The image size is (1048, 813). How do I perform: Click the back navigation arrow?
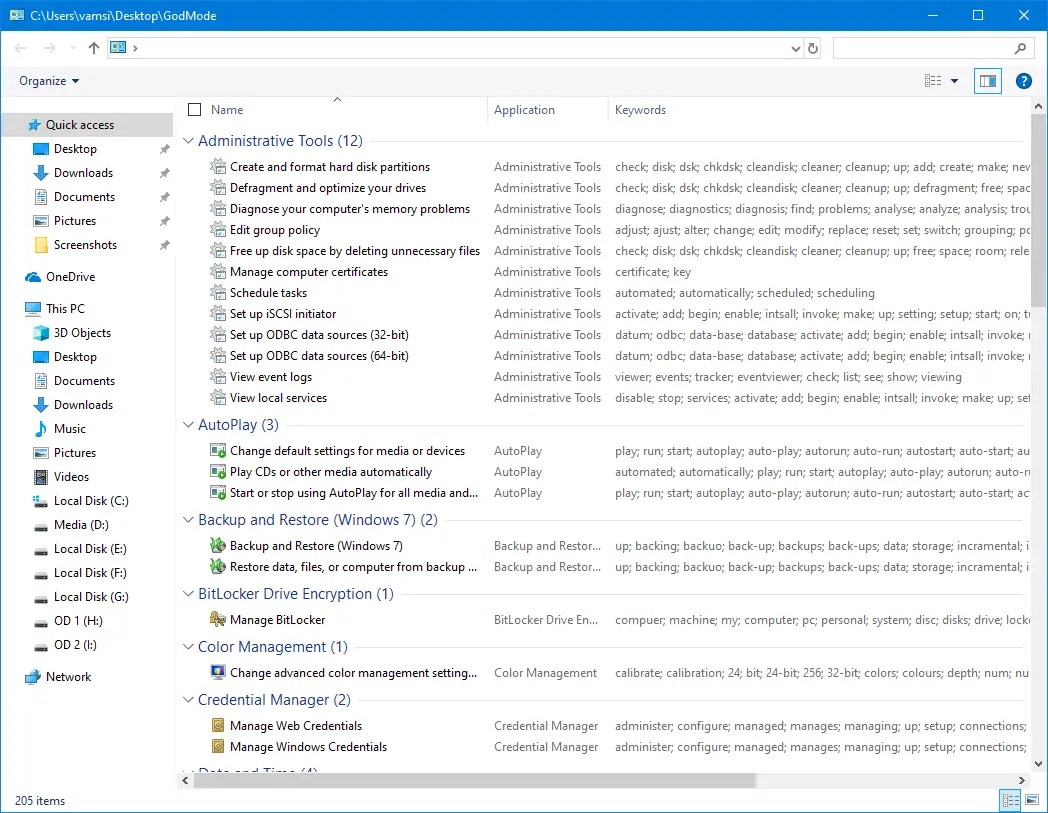click(x=20, y=47)
